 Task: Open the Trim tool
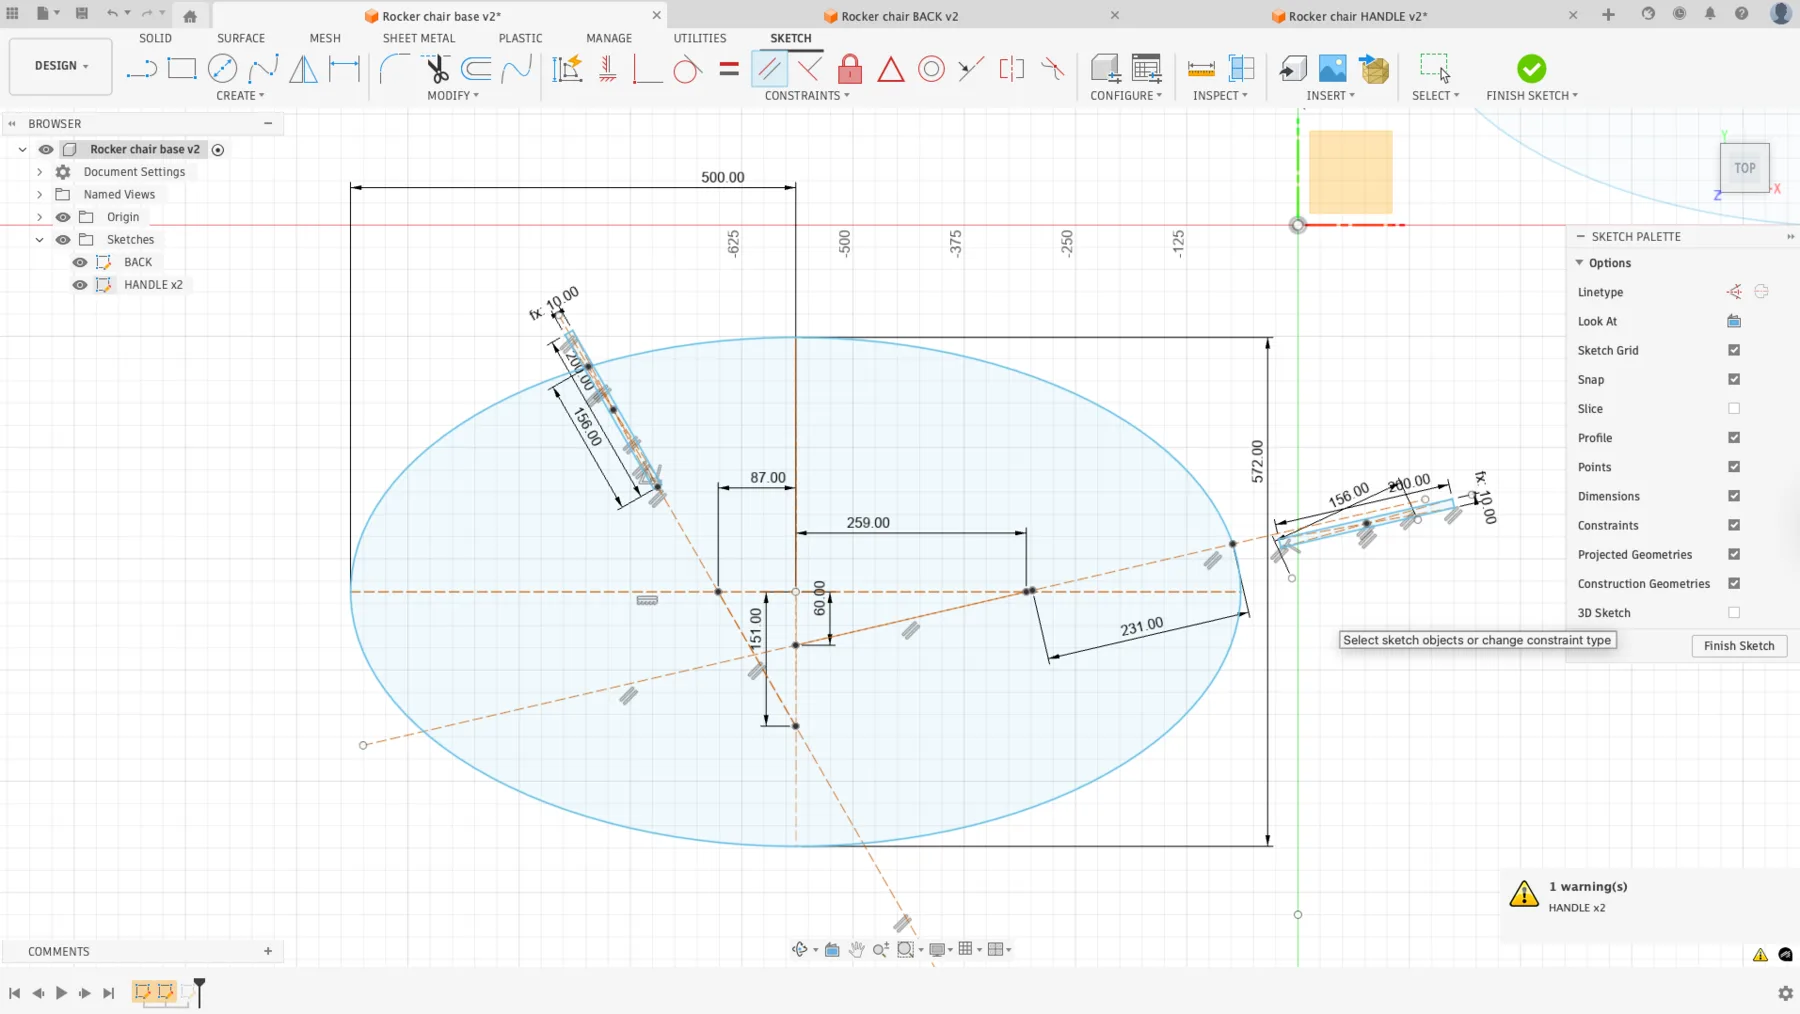click(437, 68)
